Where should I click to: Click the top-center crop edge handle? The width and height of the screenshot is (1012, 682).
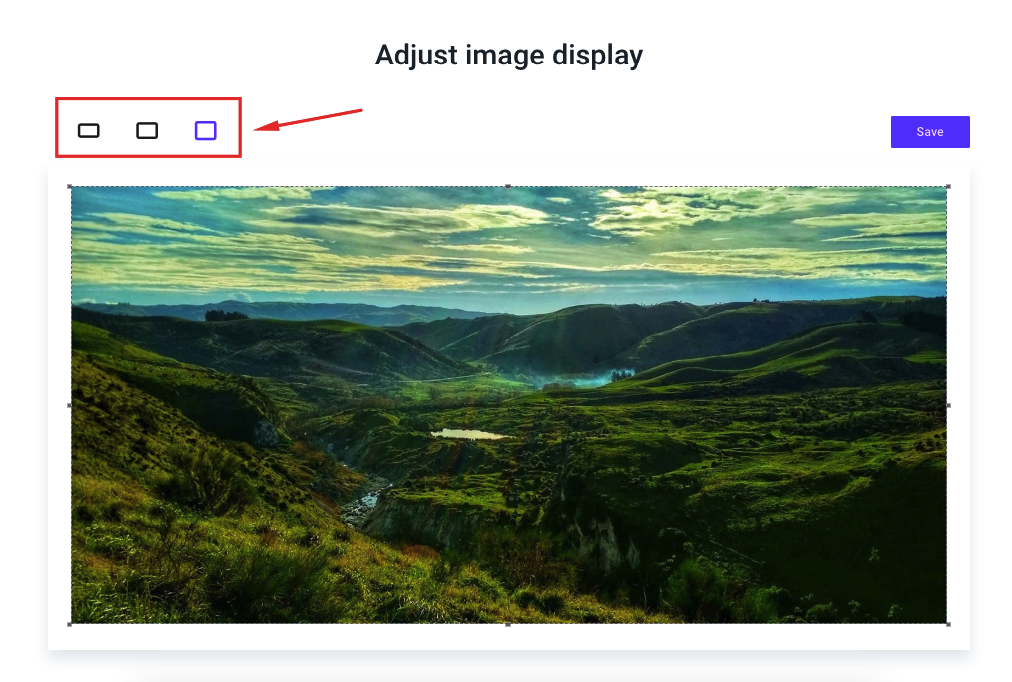click(x=508, y=186)
